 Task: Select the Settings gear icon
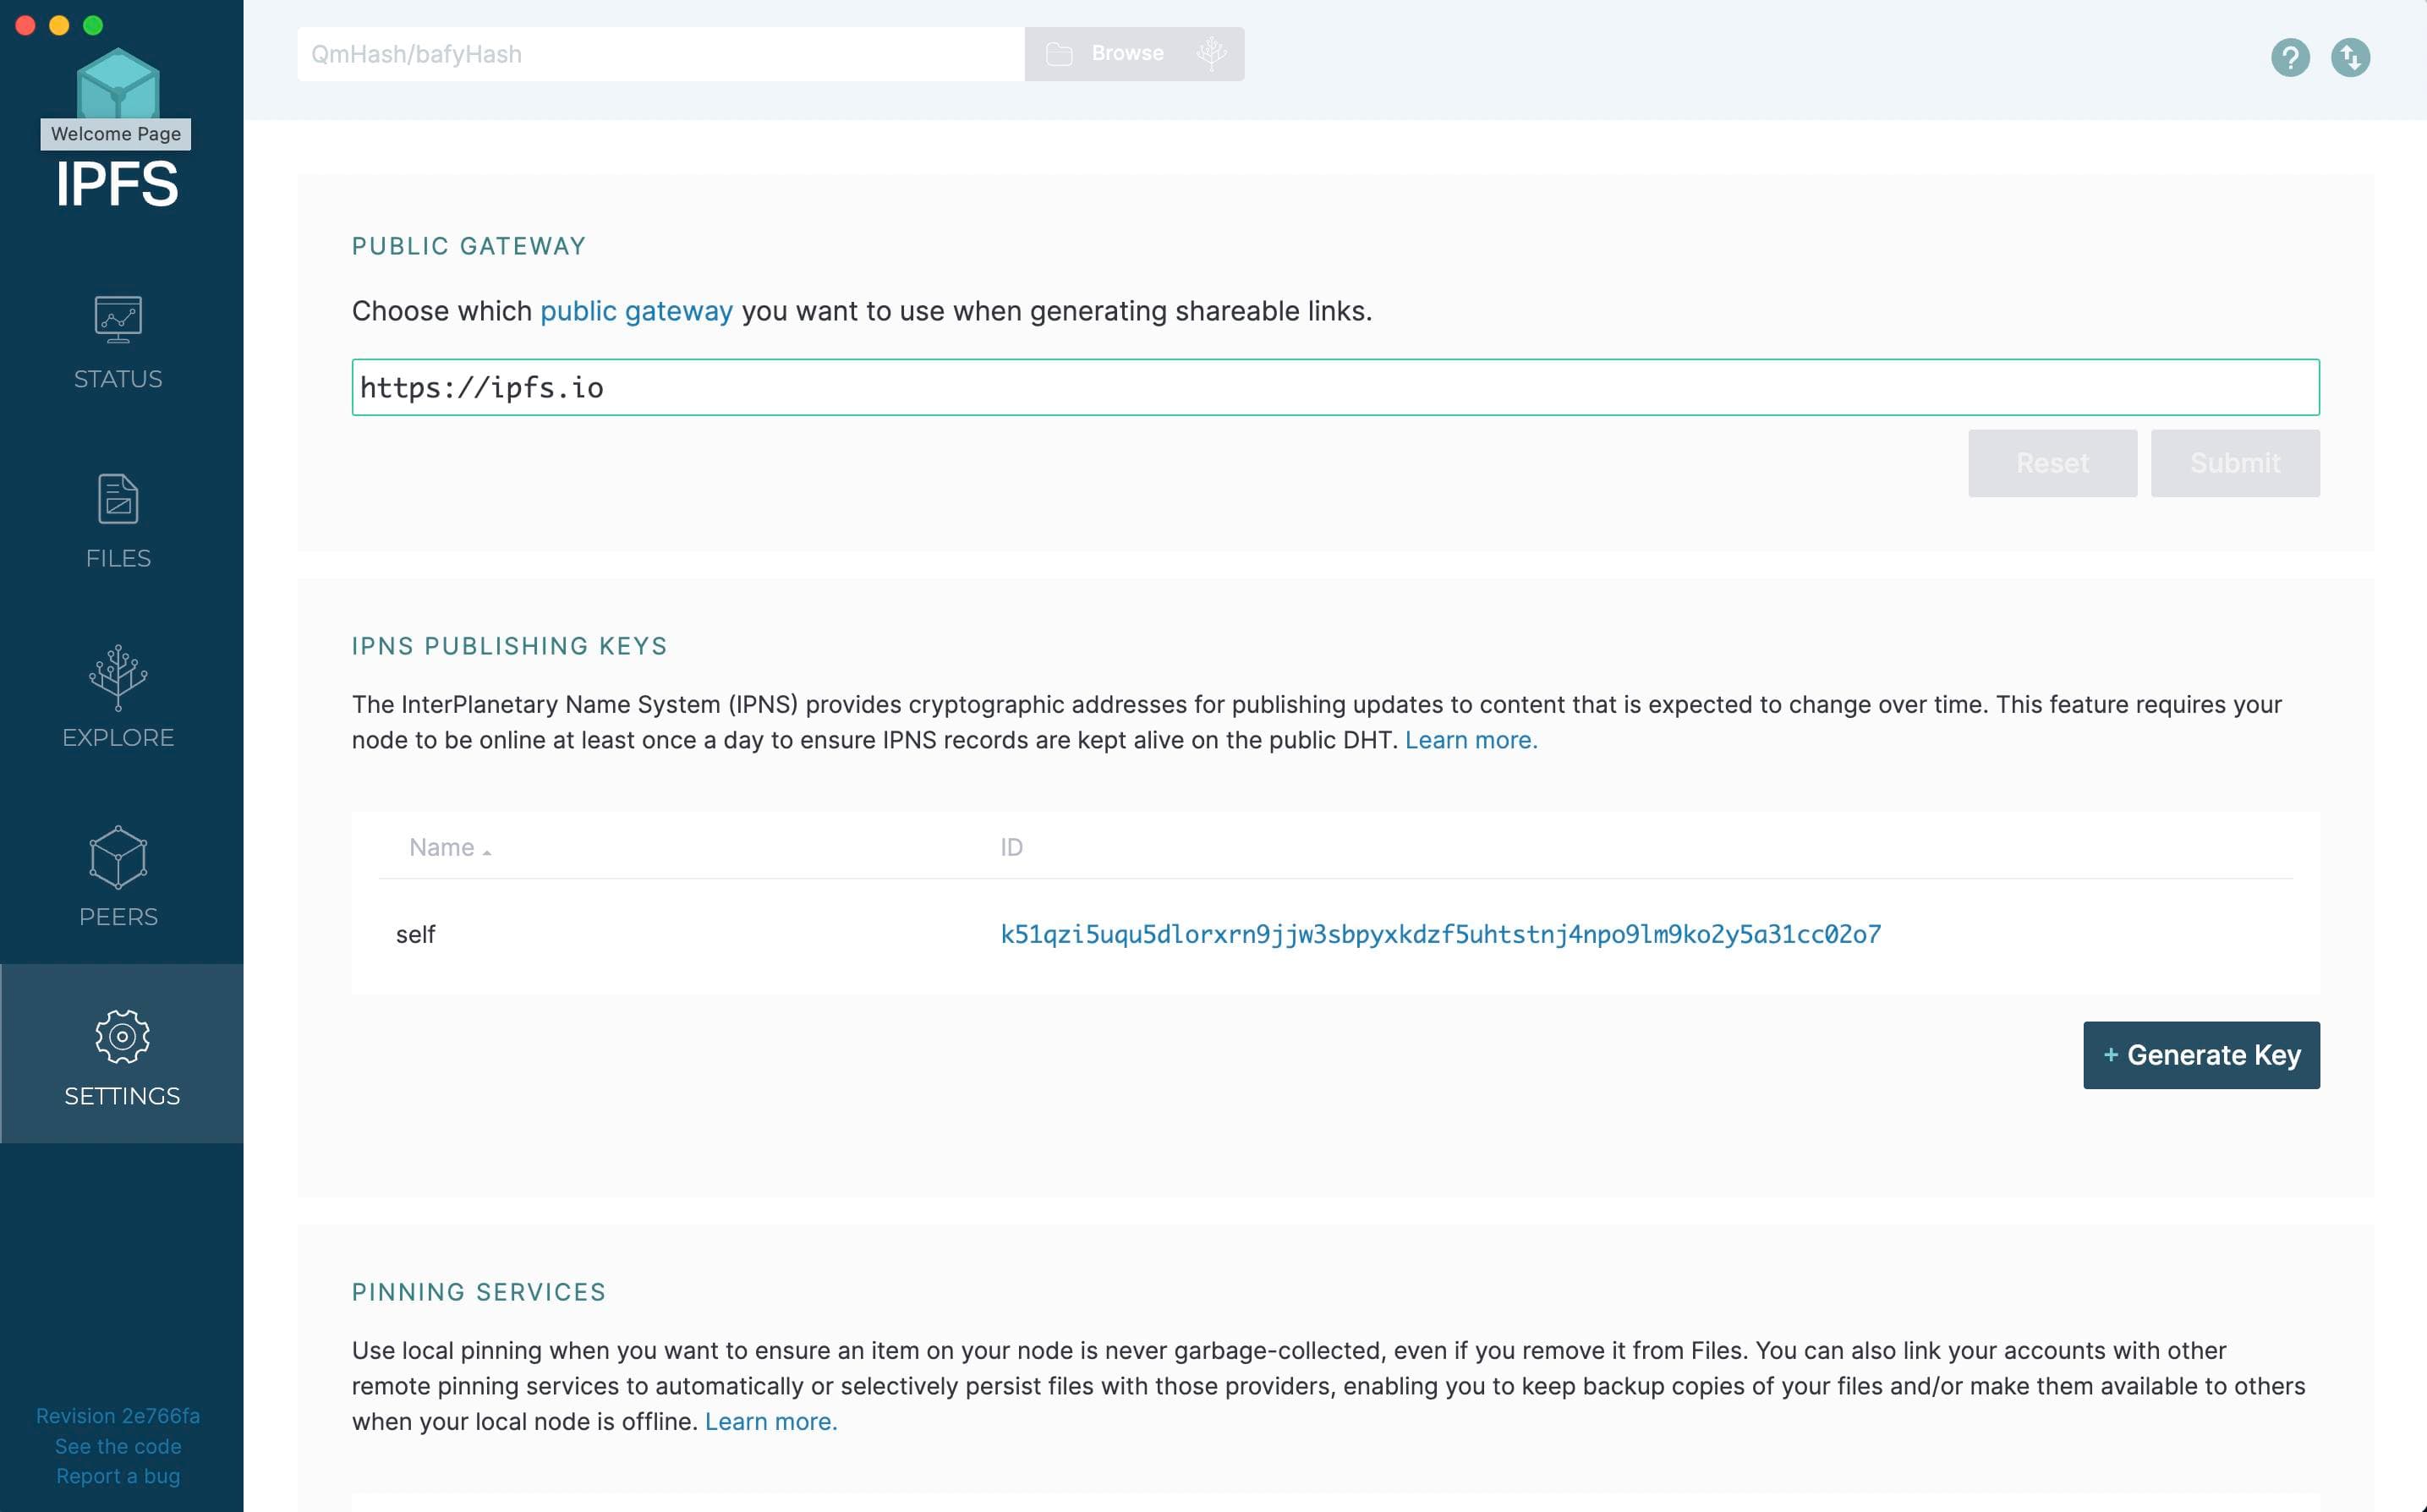[x=122, y=1036]
